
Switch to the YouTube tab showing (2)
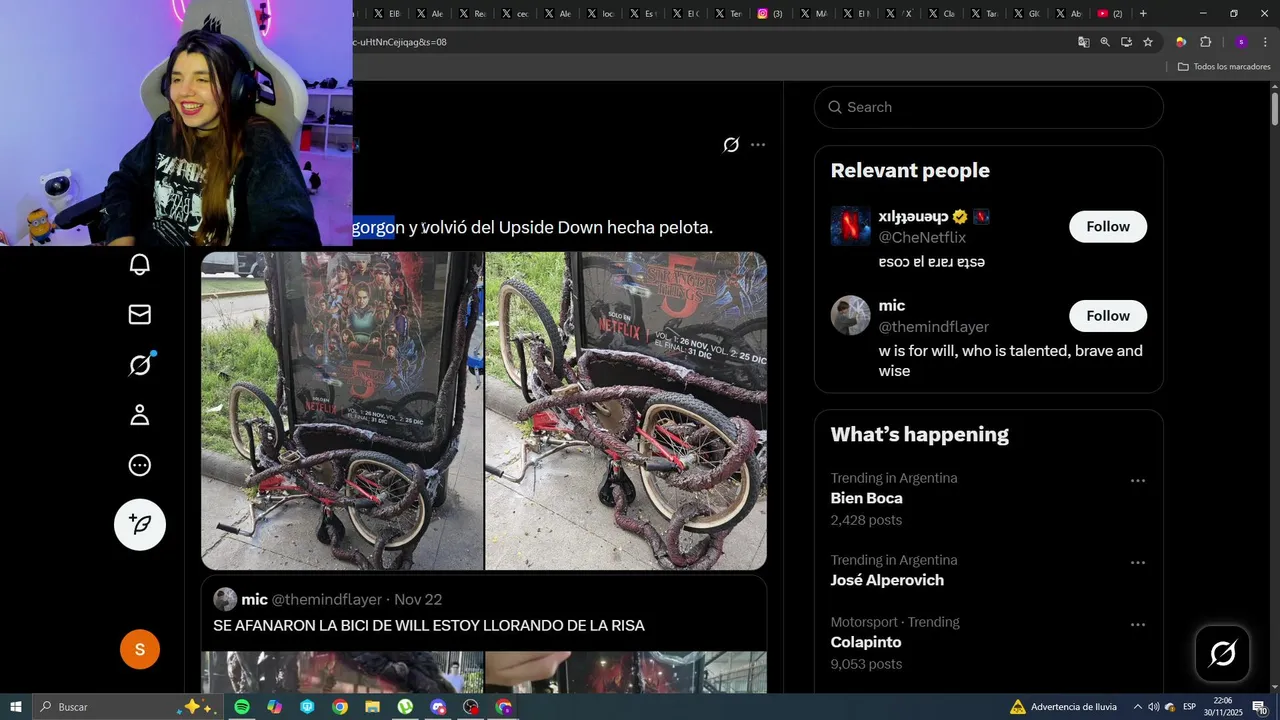(1110, 14)
